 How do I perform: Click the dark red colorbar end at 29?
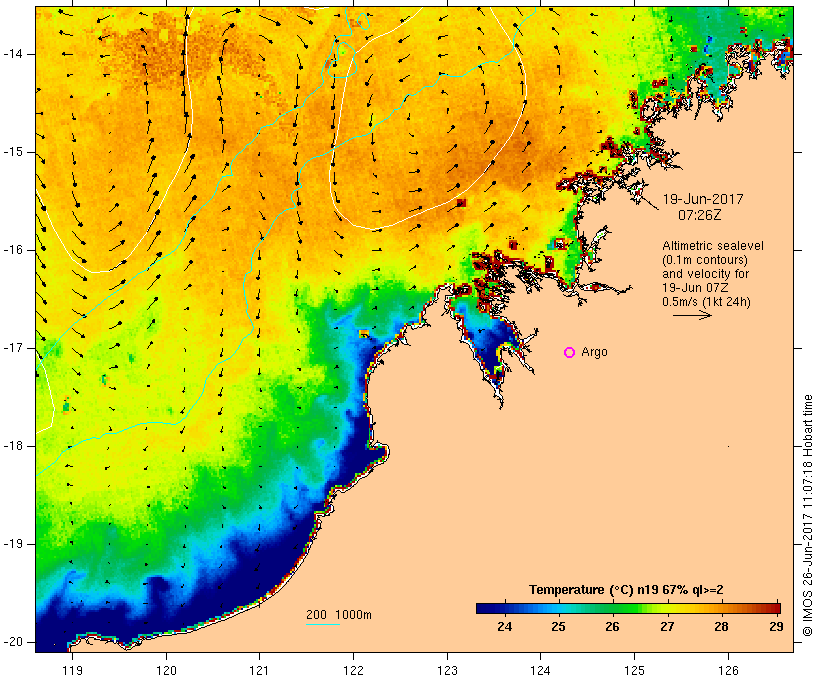(774, 608)
